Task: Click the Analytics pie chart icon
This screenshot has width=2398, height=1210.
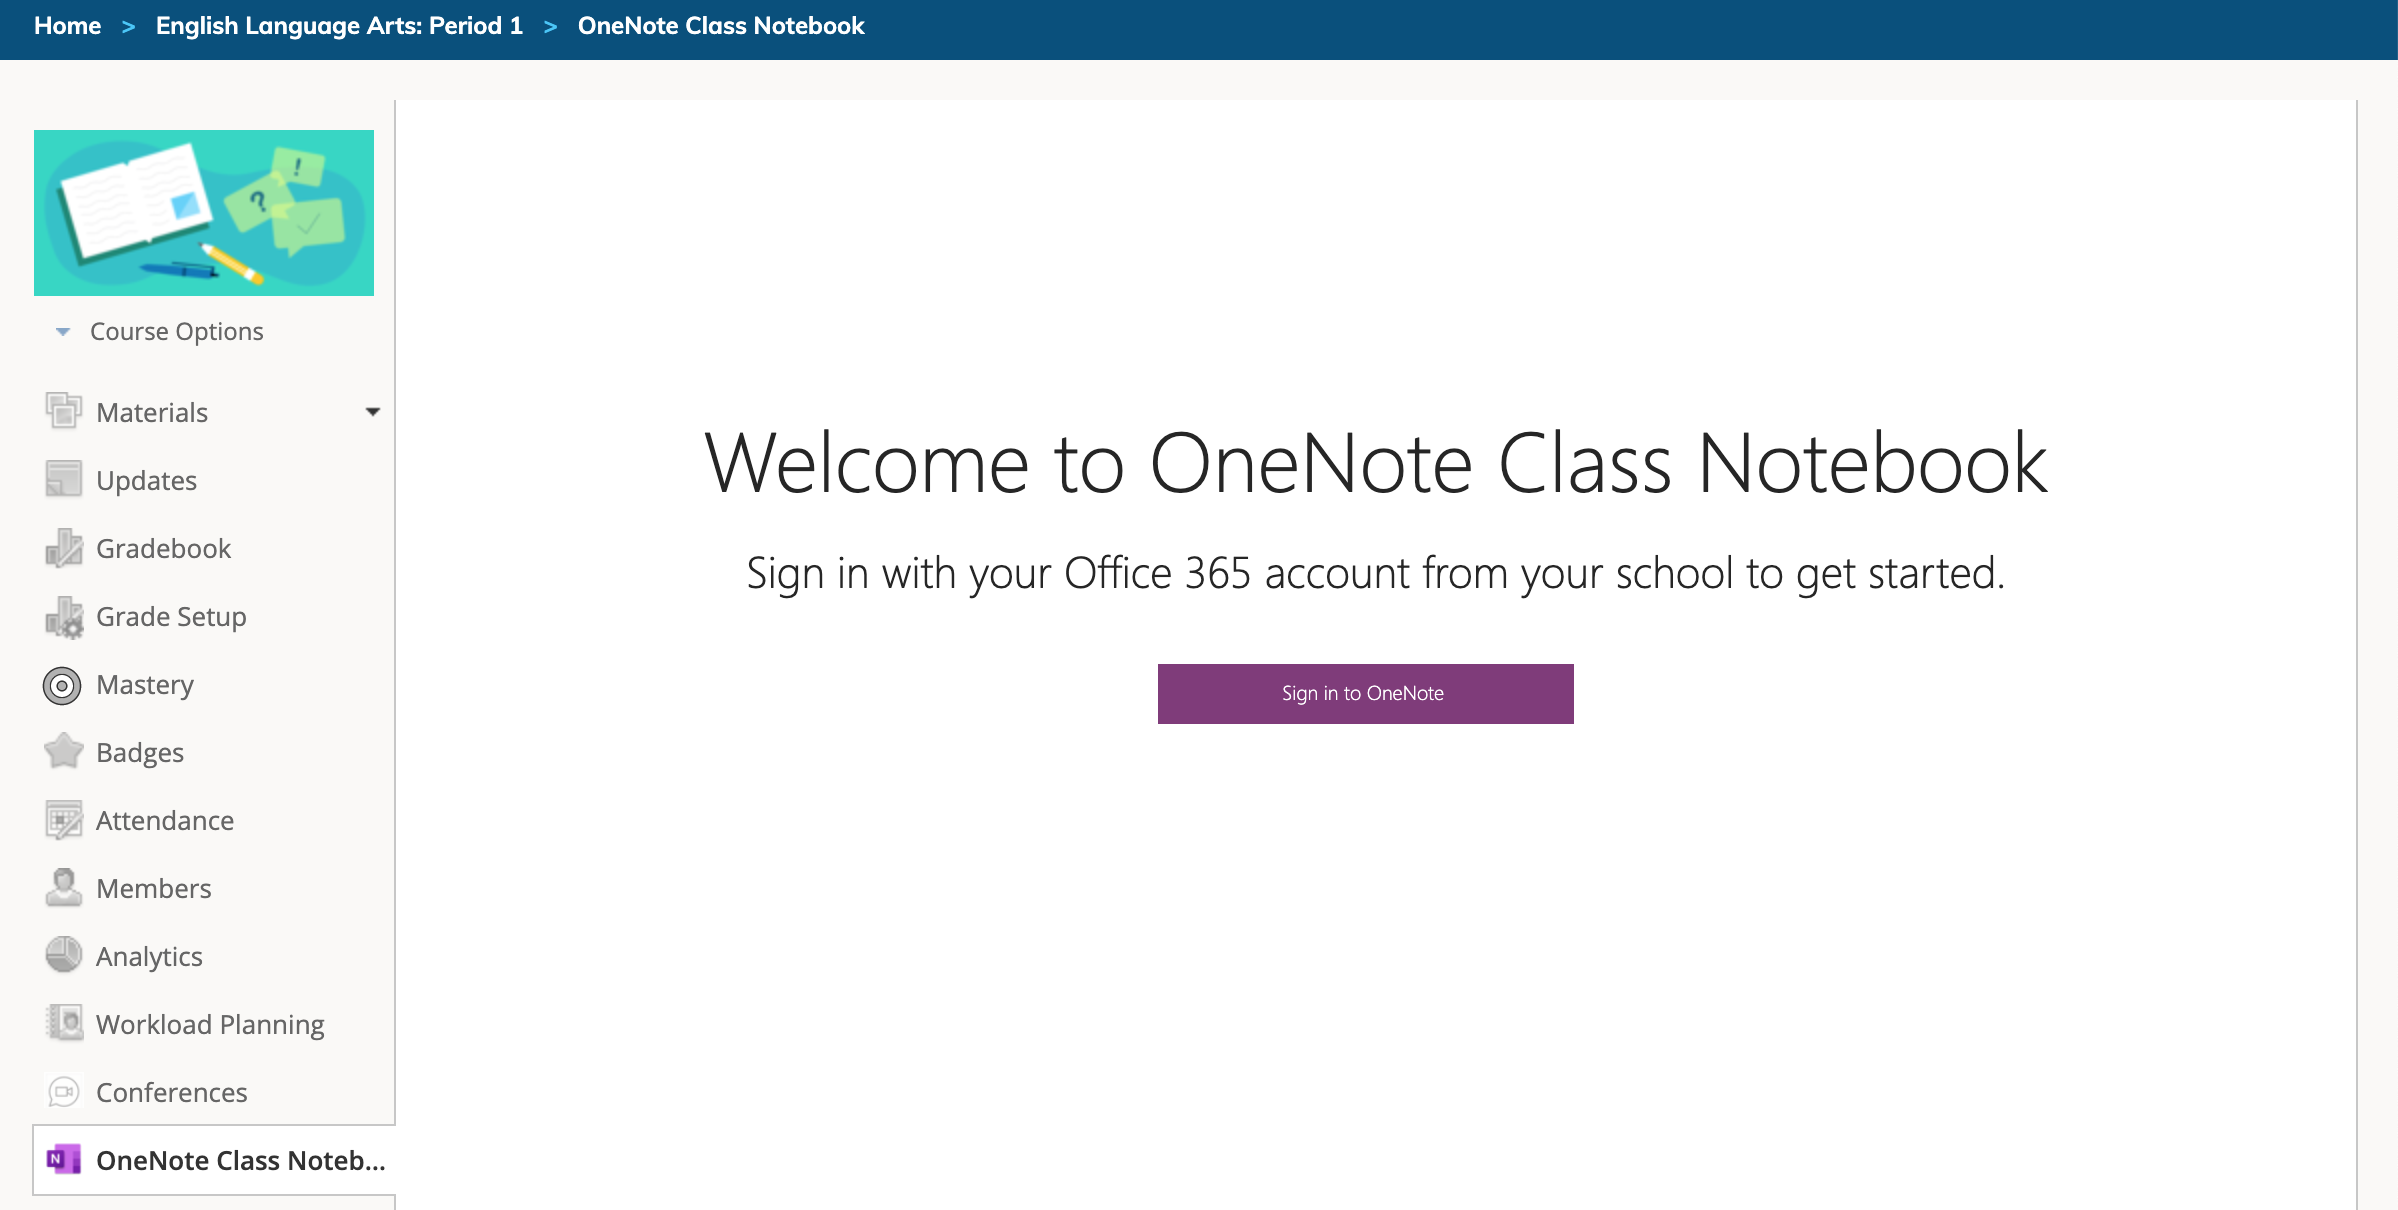Action: coord(63,955)
